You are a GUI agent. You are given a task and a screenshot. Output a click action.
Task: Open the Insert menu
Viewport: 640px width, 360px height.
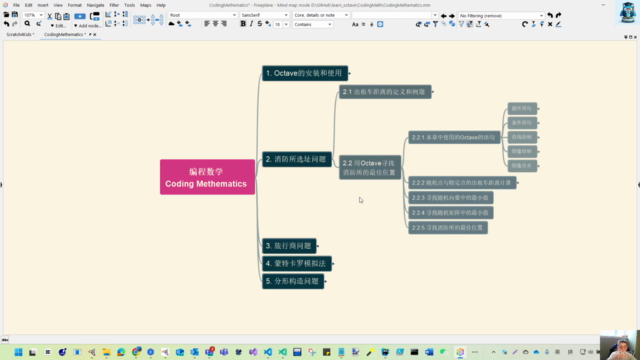(43, 5)
